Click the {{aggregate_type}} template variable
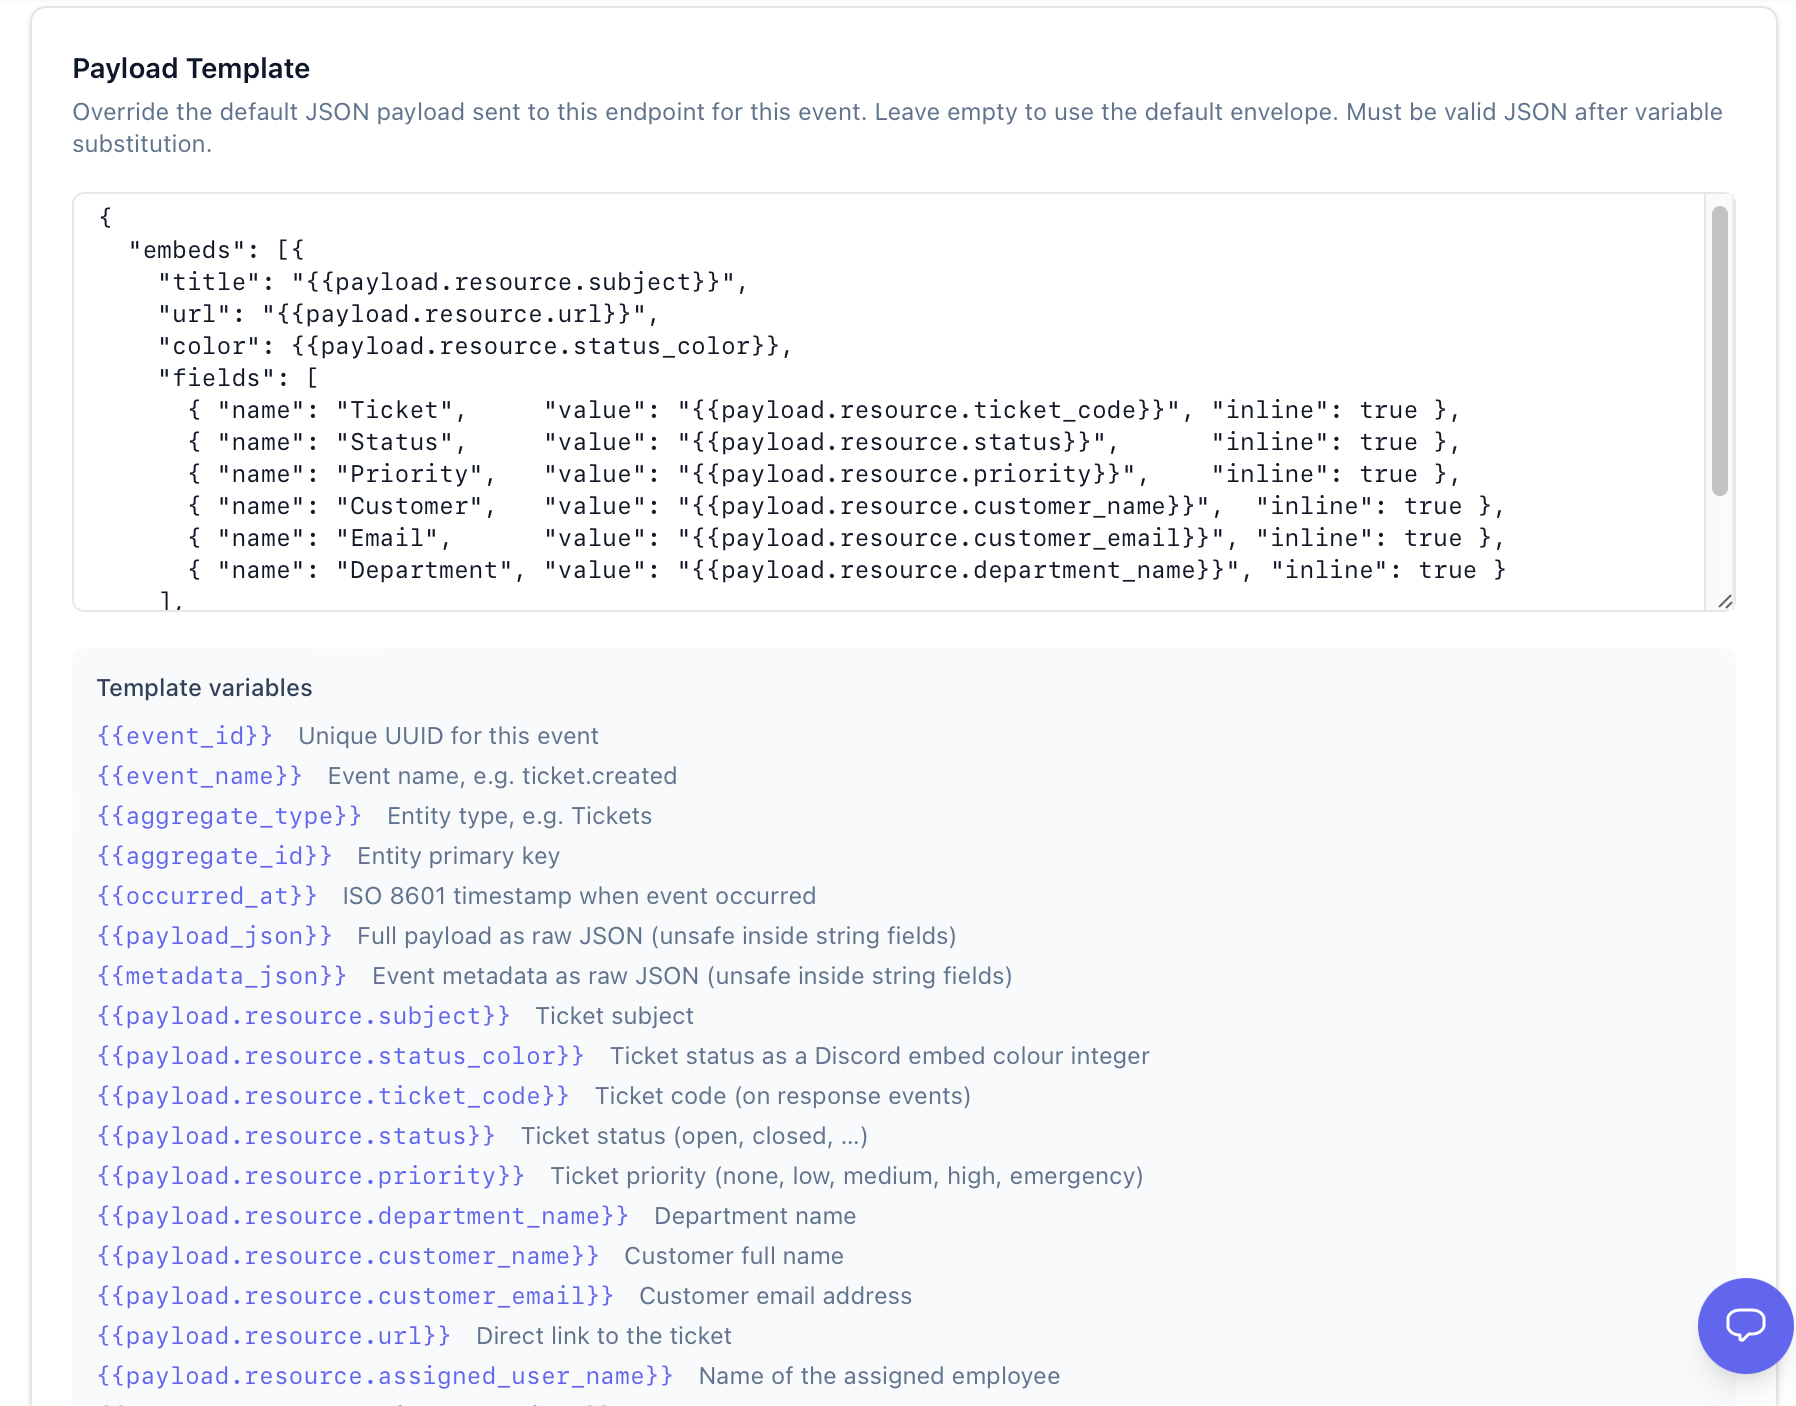The width and height of the screenshot is (1796, 1406). [x=229, y=816]
